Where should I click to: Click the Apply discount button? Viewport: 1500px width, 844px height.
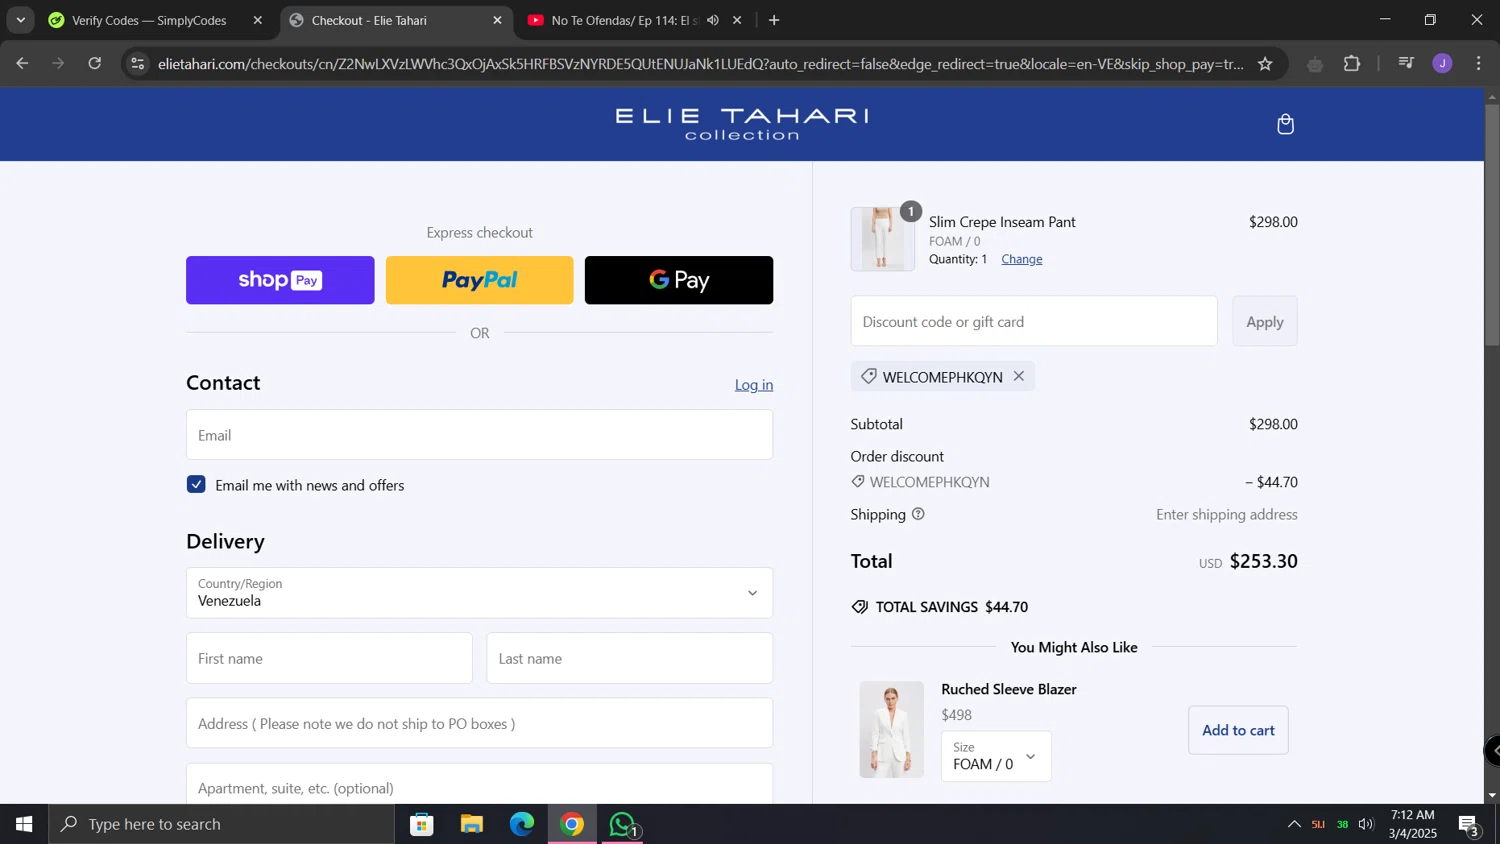tap(1265, 321)
